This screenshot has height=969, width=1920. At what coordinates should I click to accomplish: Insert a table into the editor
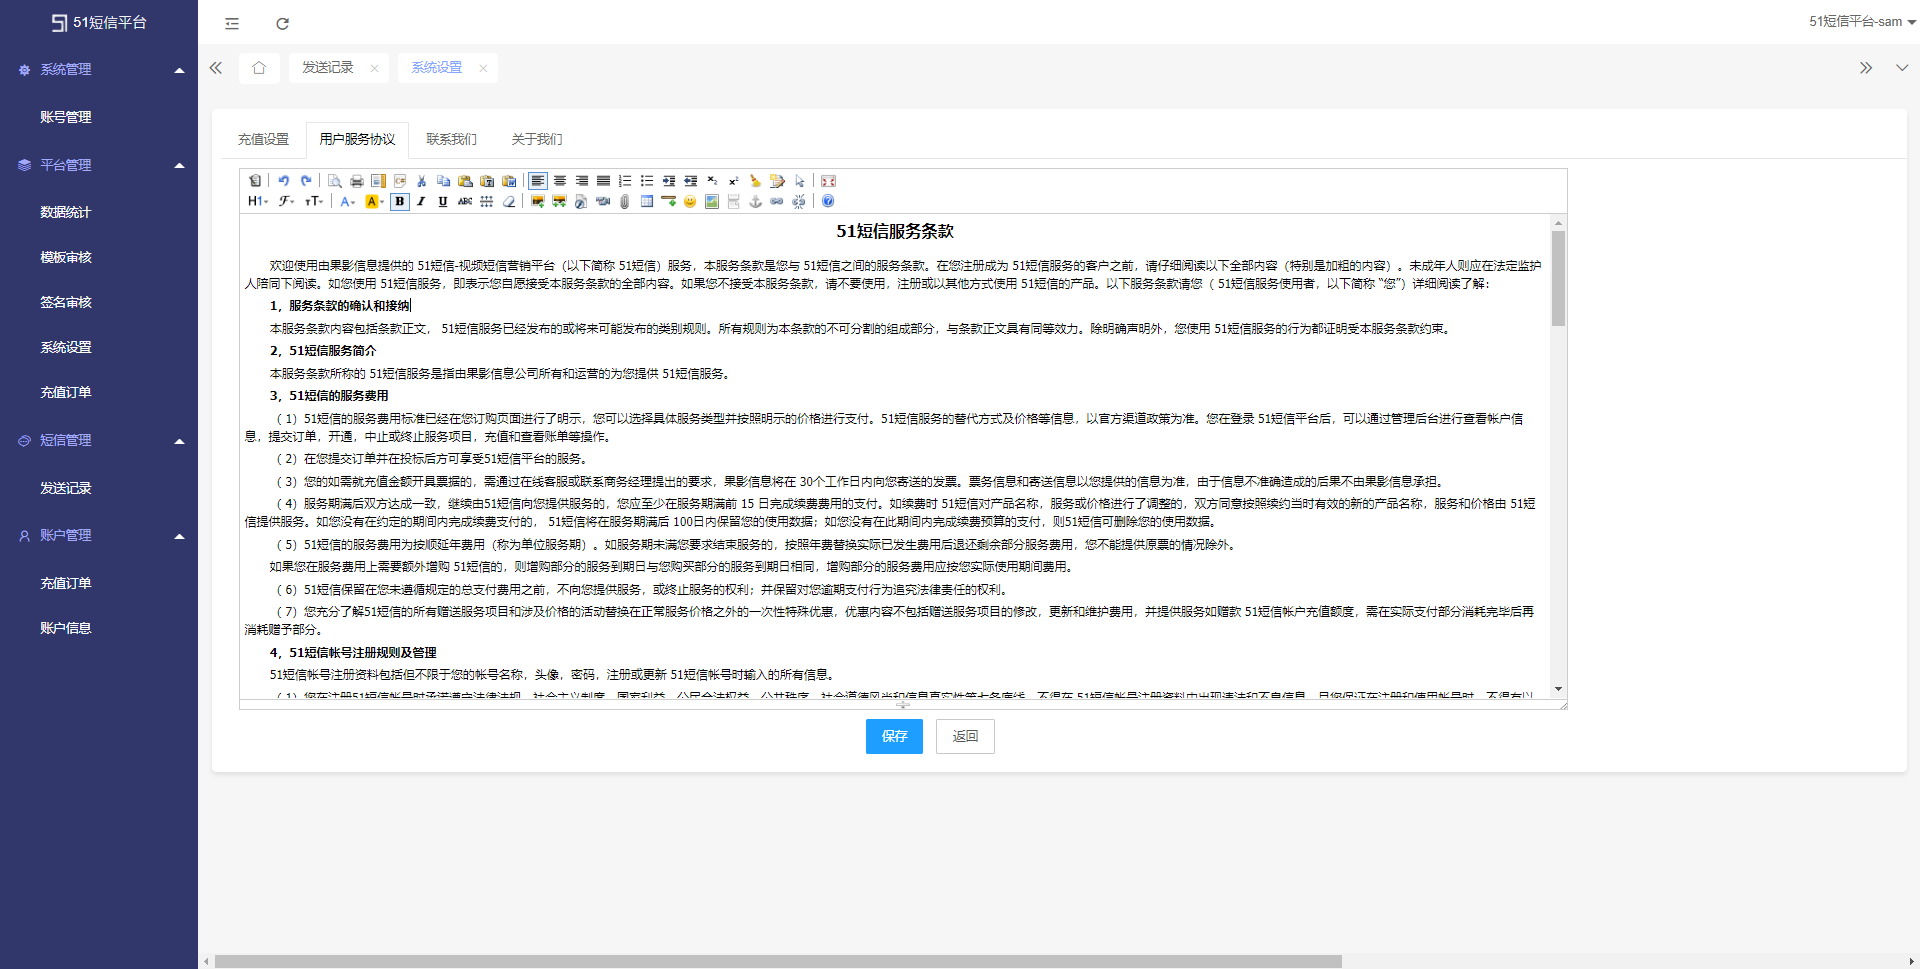[647, 202]
